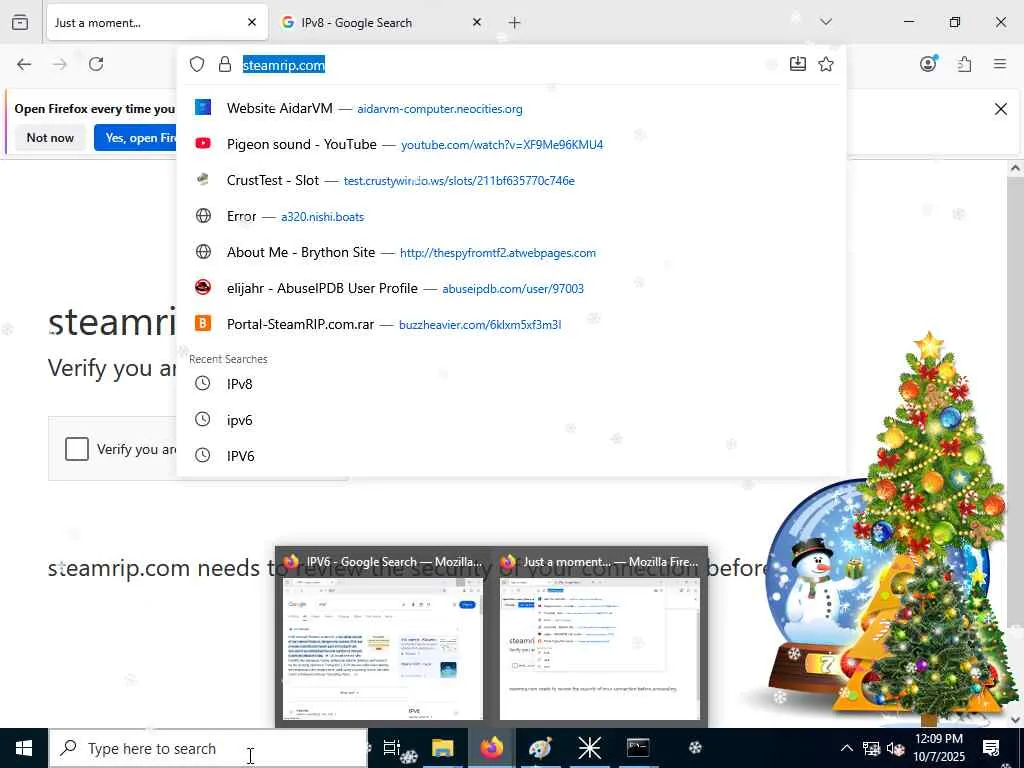Click the Firefox taskbar icon

coord(492,748)
